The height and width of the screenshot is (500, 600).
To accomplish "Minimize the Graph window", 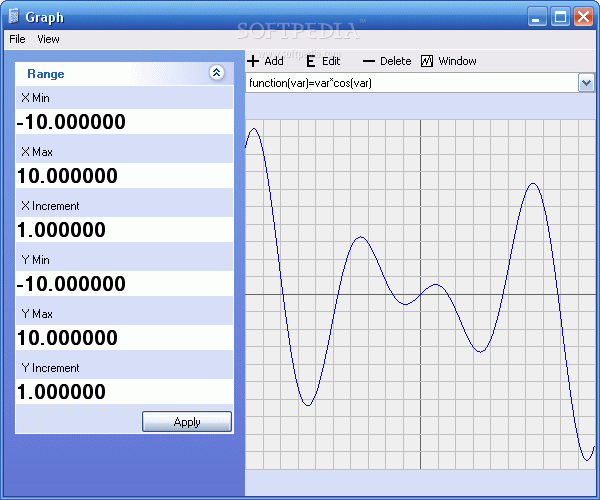I will pyautogui.click(x=537, y=16).
